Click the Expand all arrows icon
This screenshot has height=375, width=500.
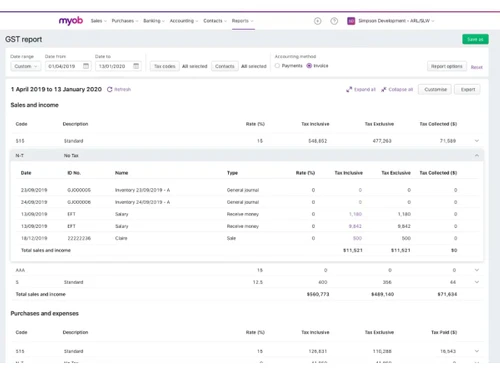[x=349, y=89]
